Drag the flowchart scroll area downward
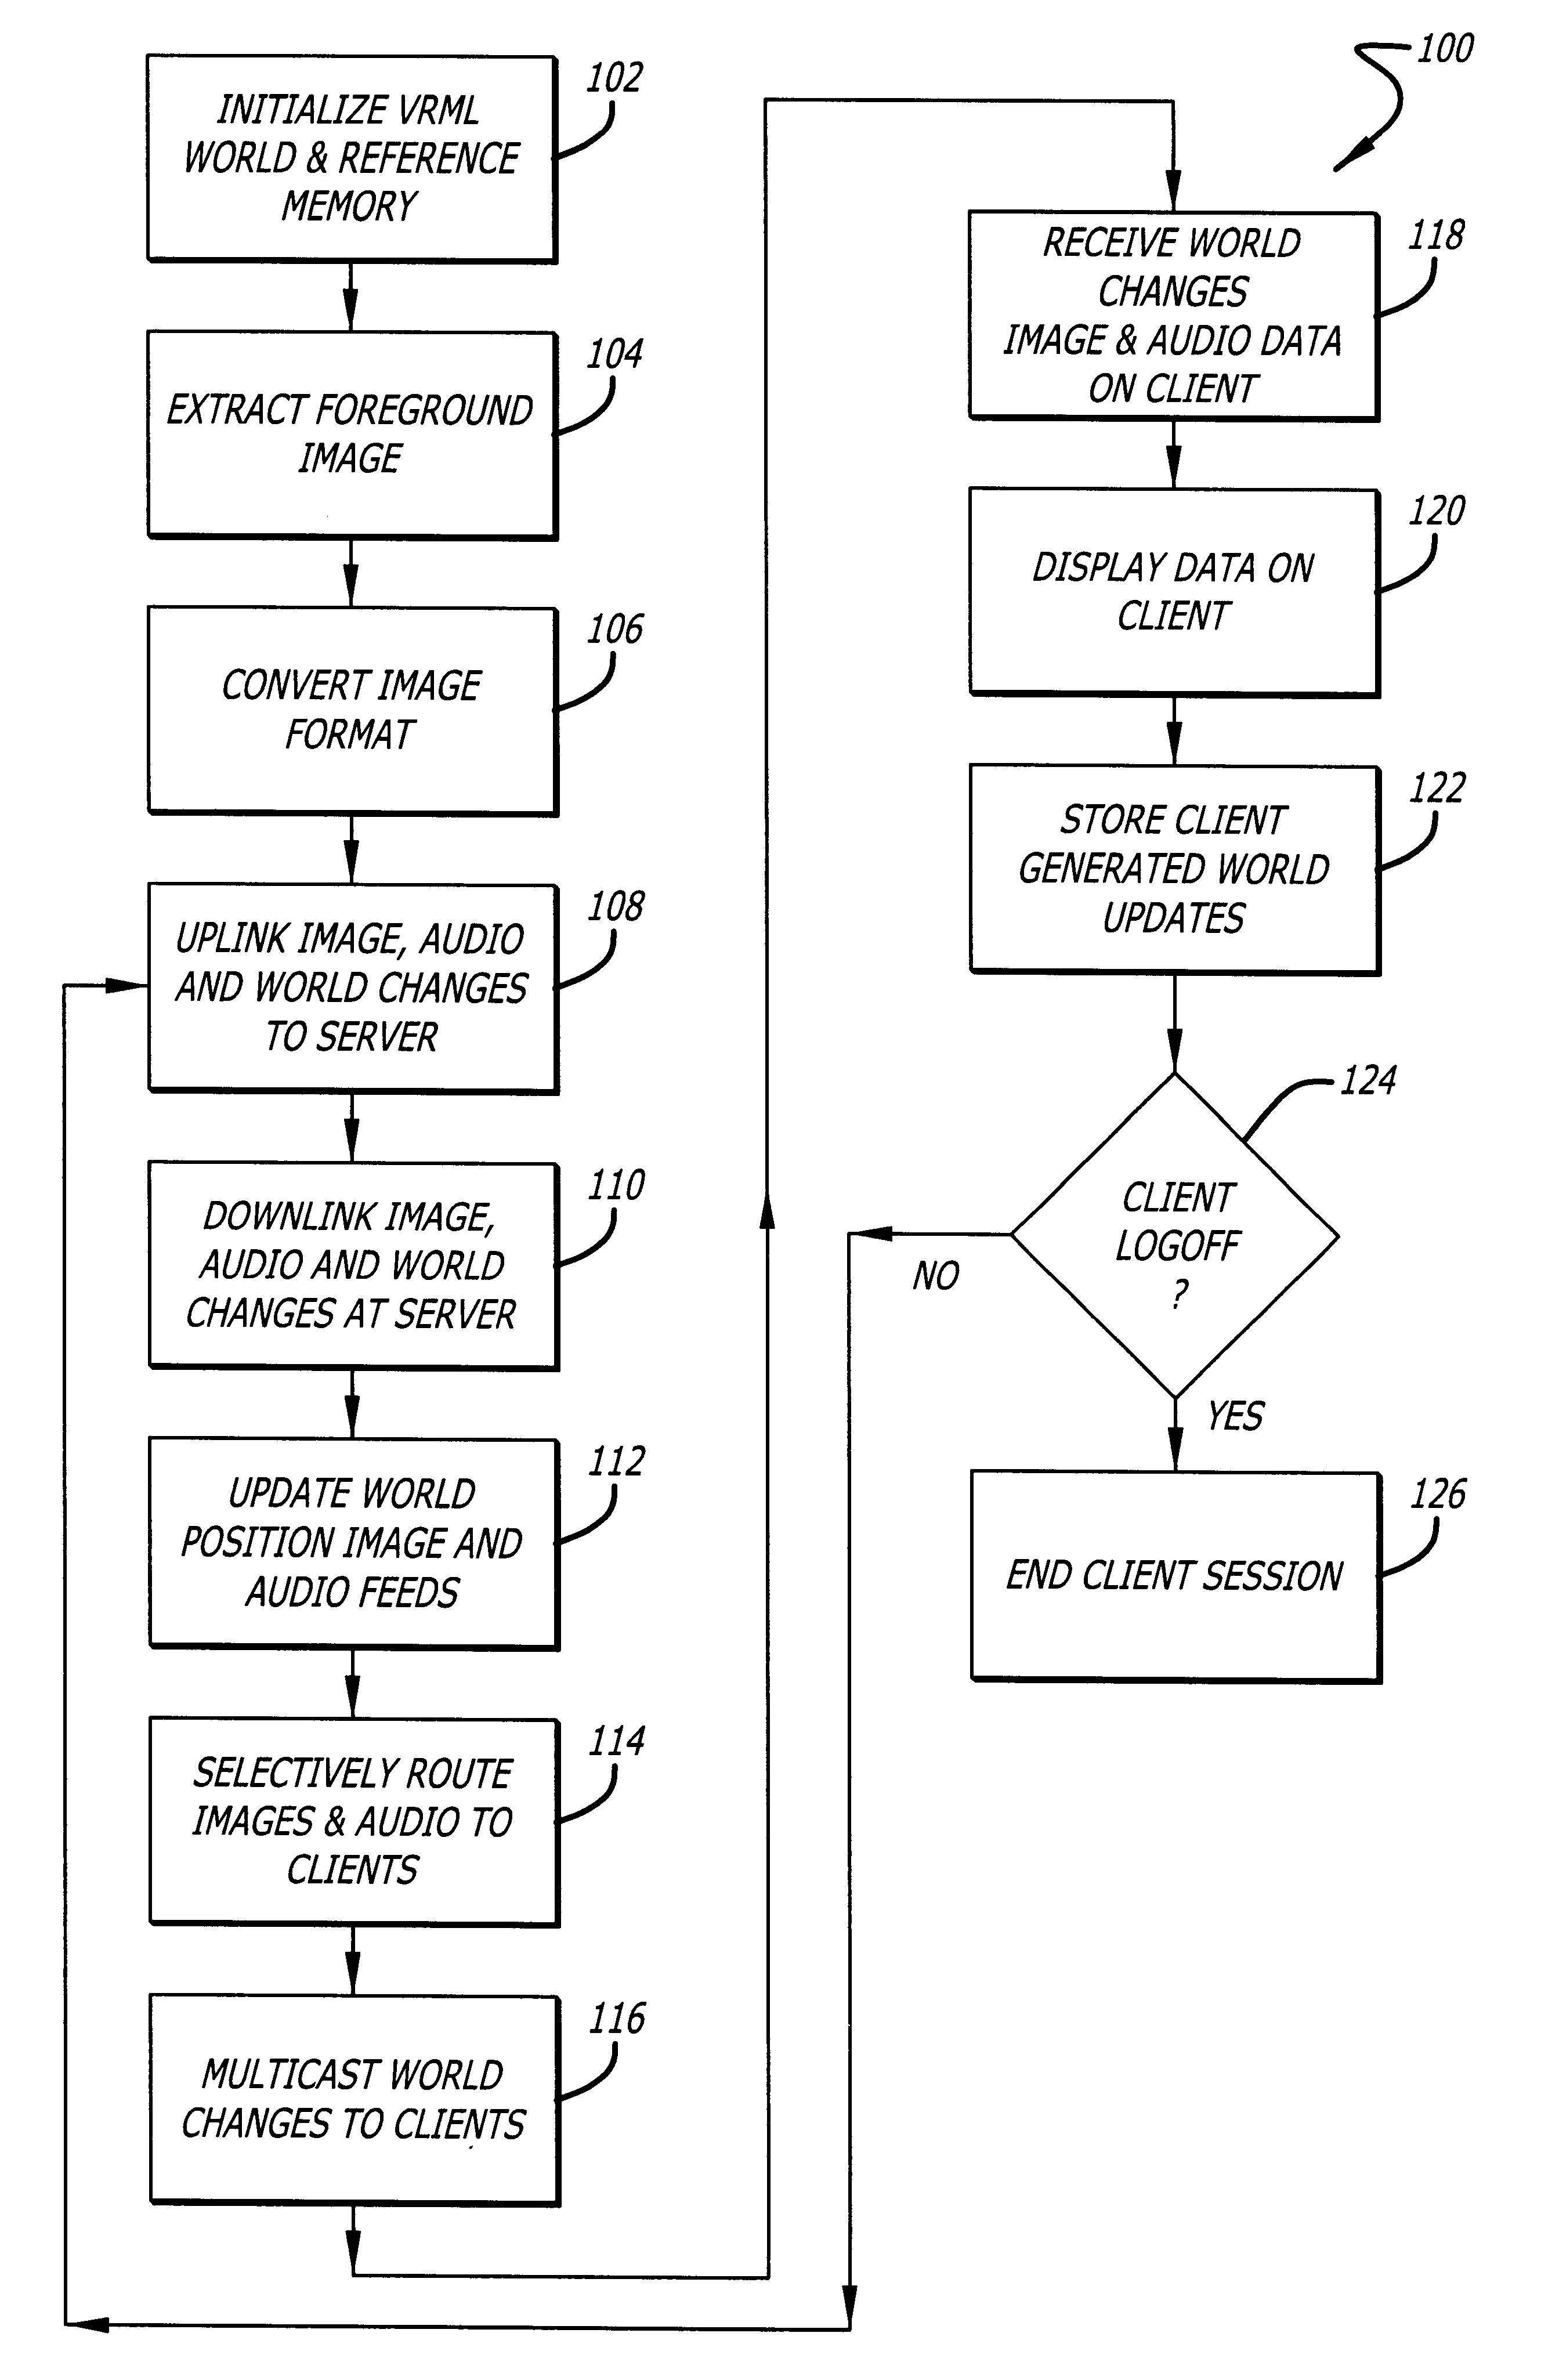 [780, 1190]
